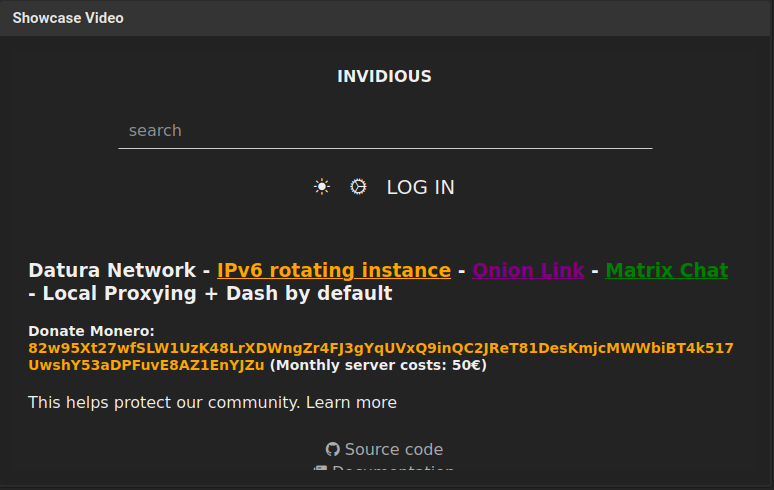The image size is (774, 490).
Task: Click the GitHub icon beside Source code
Action: click(x=333, y=450)
